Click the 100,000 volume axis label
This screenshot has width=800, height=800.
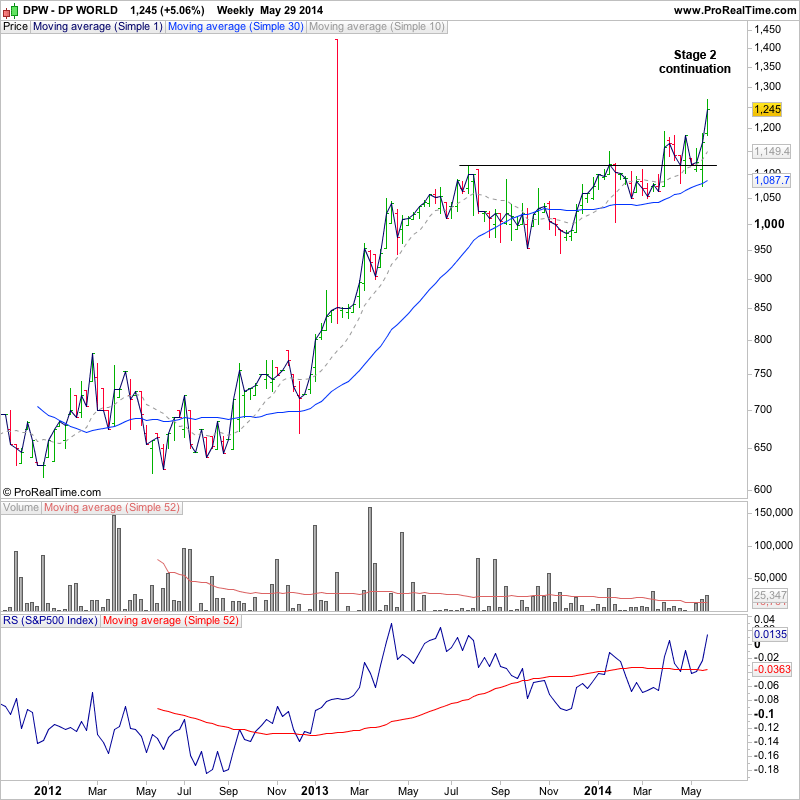click(773, 545)
